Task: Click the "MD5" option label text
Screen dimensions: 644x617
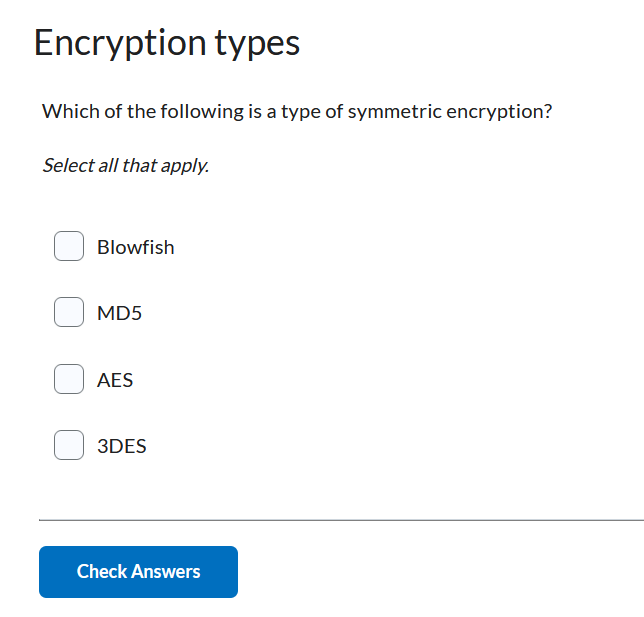Action: tap(119, 313)
